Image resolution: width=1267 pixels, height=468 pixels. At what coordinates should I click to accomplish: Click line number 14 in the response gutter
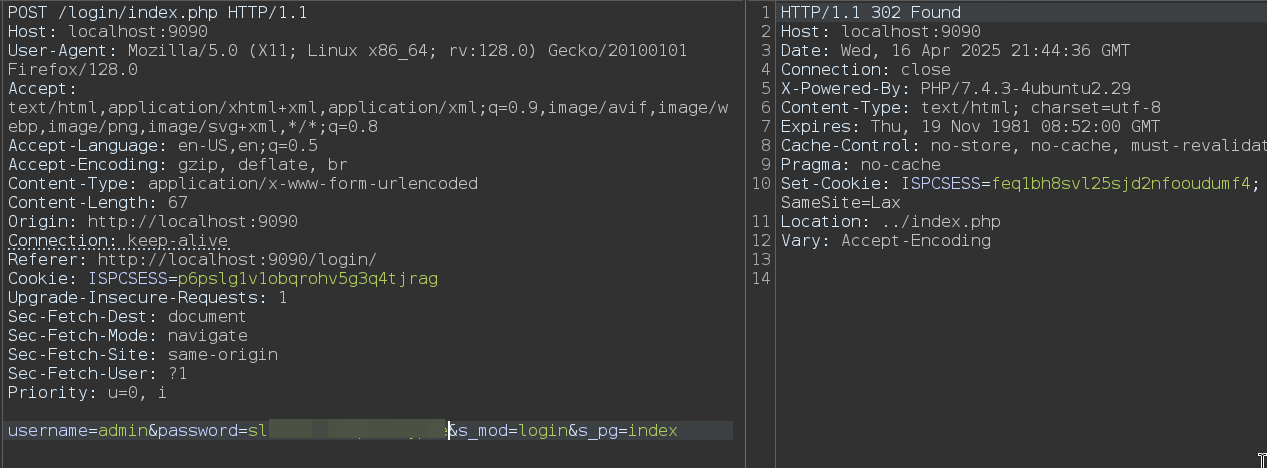coord(764,278)
